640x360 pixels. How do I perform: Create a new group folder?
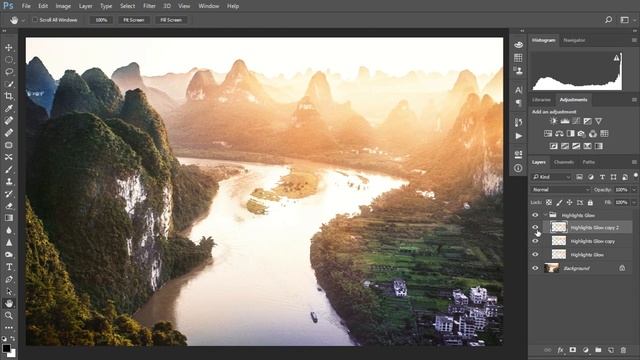(598, 350)
